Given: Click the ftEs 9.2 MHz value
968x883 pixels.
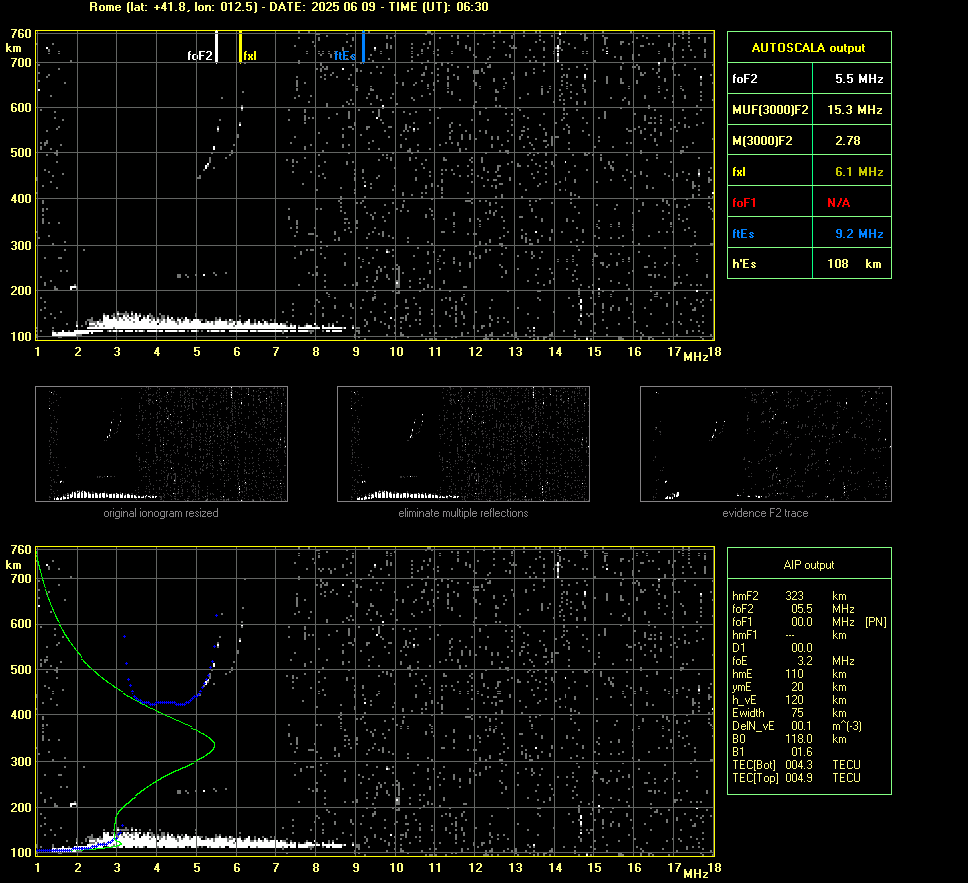Looking at the screenshot, I should (x=859, y=233).
